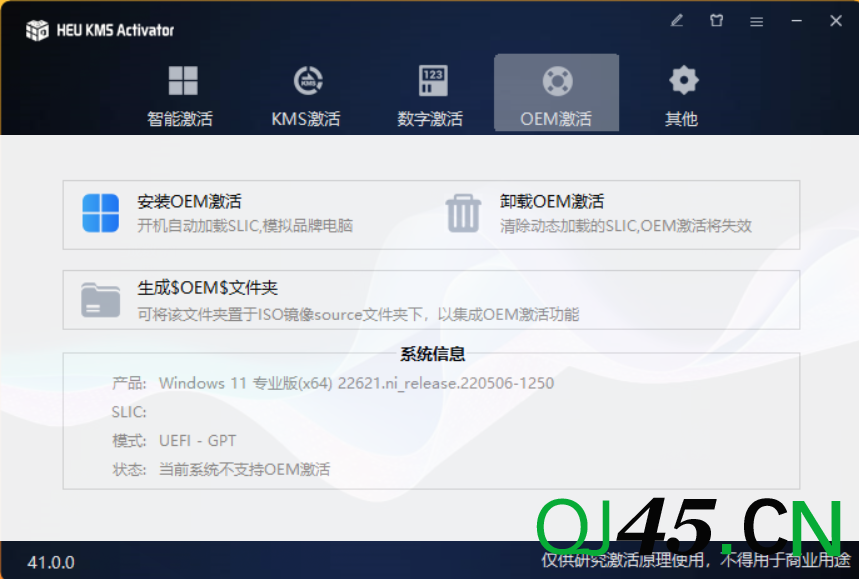This screenshot has width=859, height=579.
Task: Switch to the KMS激活 tab
Action: pos(306,94)
